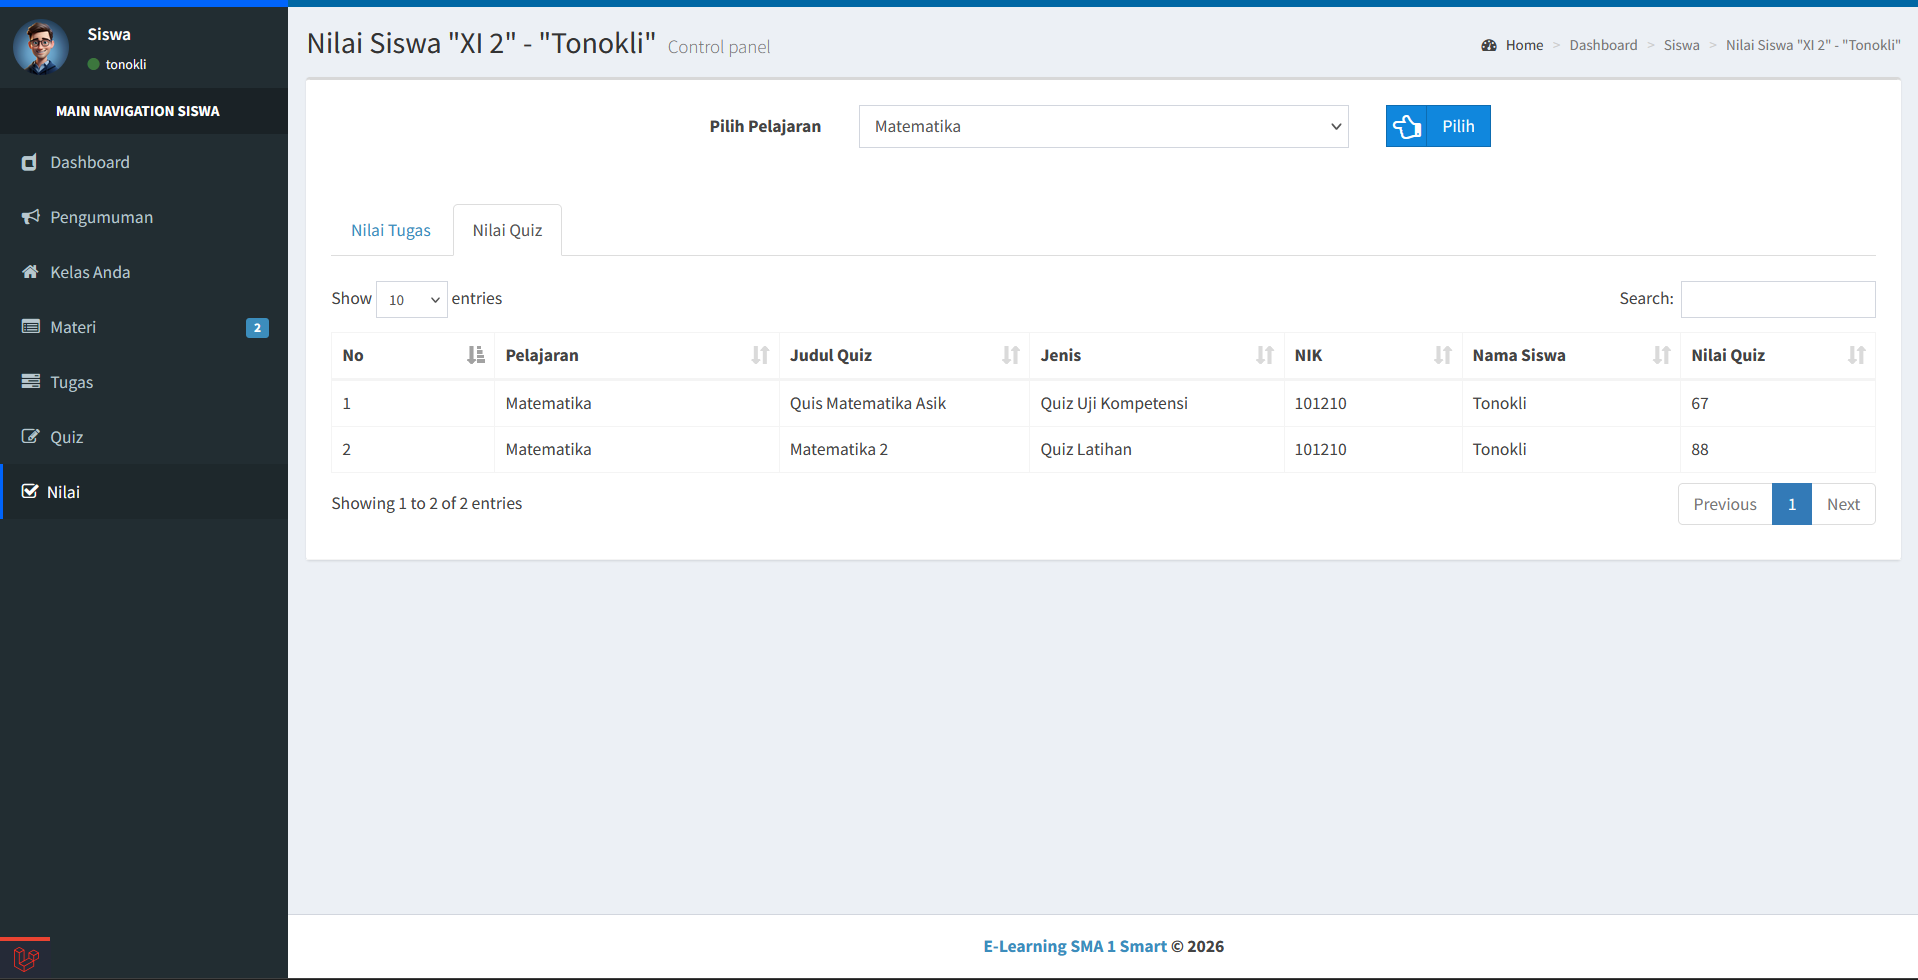Go to Previous page
The image size is (1918, 980).
pyautogui.click(x=1725, y=504)
